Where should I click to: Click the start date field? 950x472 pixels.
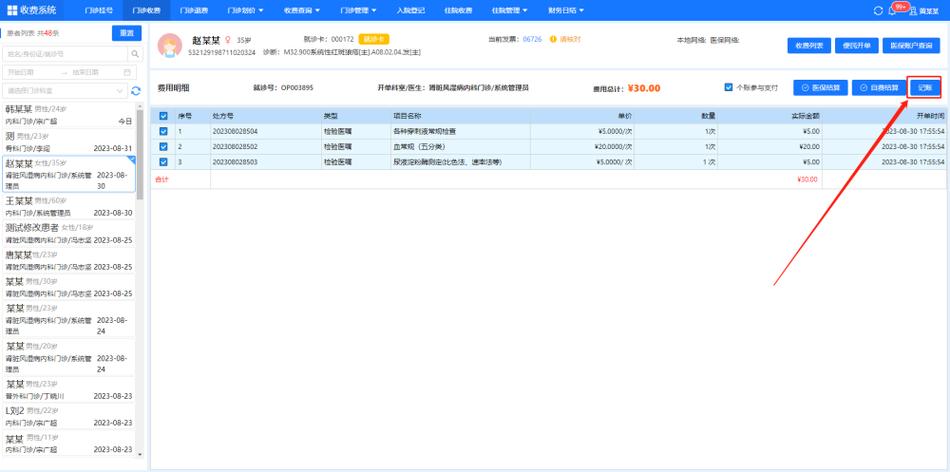(30, 72)
